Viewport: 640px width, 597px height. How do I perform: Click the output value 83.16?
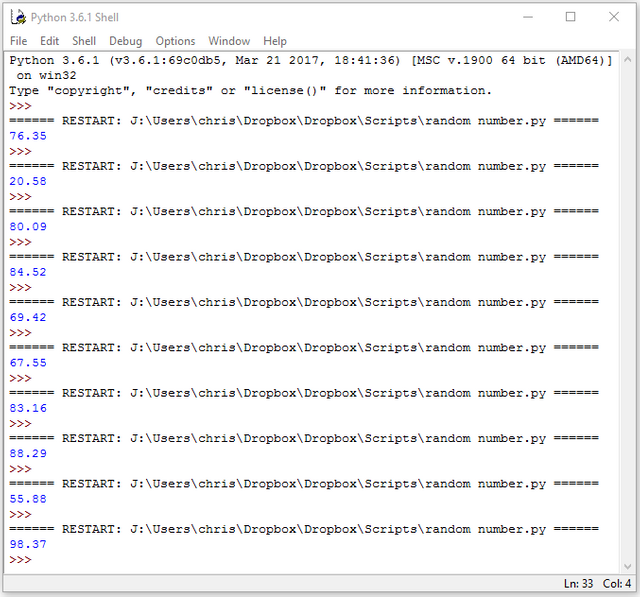[28, 408]
